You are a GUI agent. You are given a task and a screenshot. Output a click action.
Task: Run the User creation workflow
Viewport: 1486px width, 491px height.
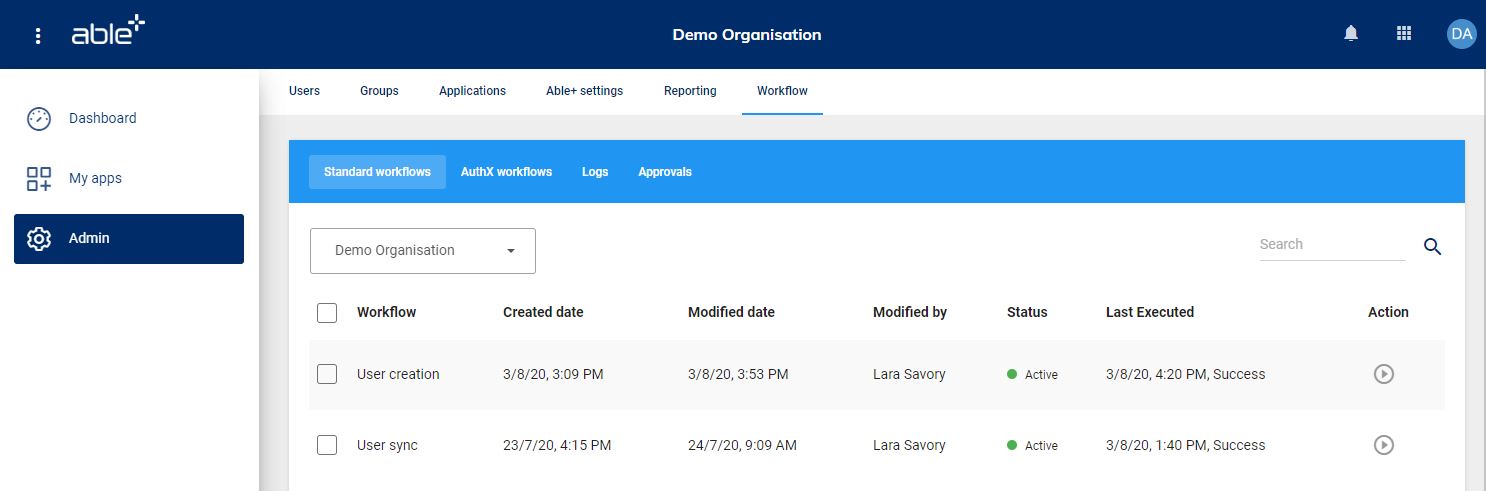click(1383, 374)
